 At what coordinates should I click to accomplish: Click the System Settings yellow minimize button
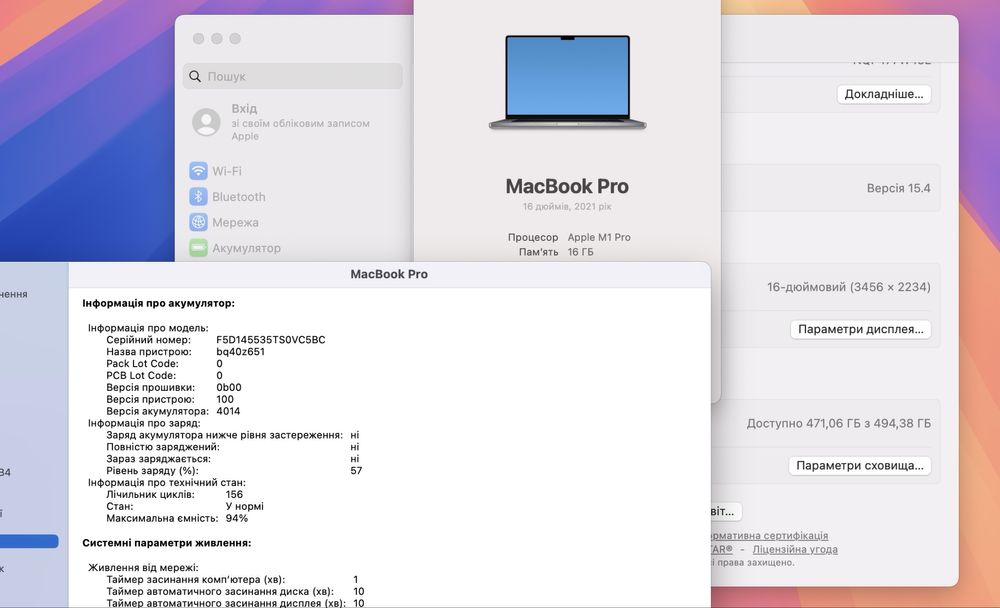[217, 39]
